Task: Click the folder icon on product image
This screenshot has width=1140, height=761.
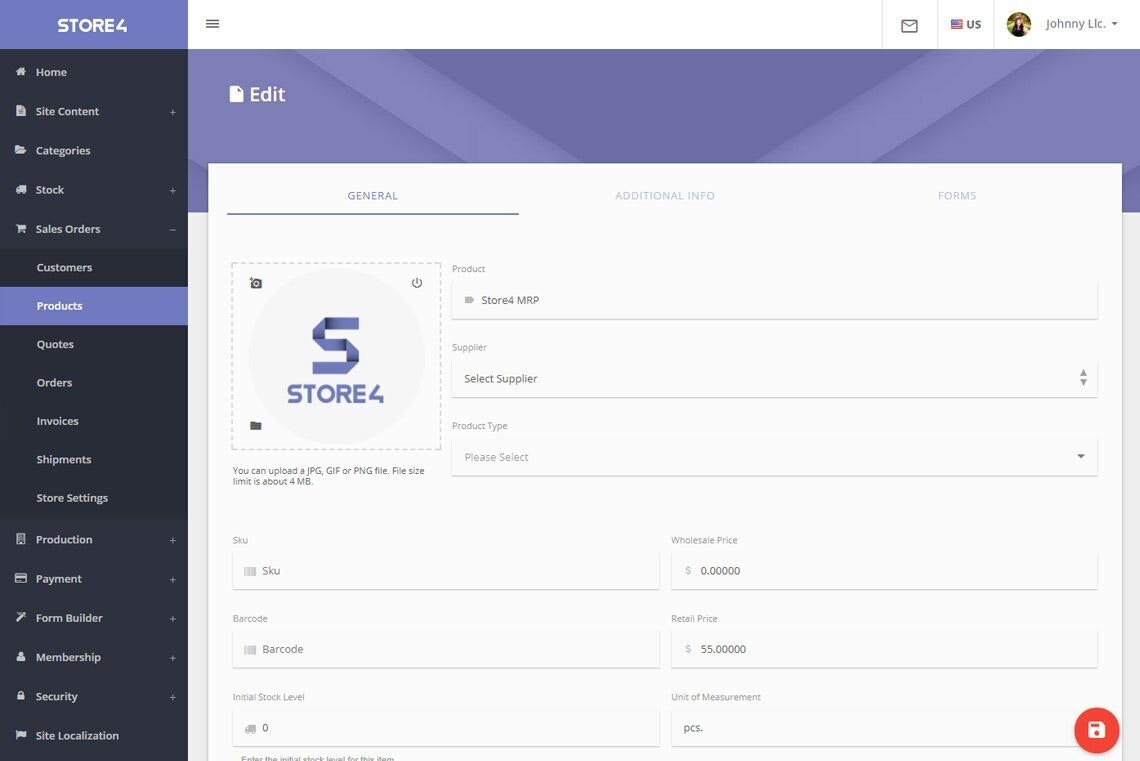Action: point(256,426)
